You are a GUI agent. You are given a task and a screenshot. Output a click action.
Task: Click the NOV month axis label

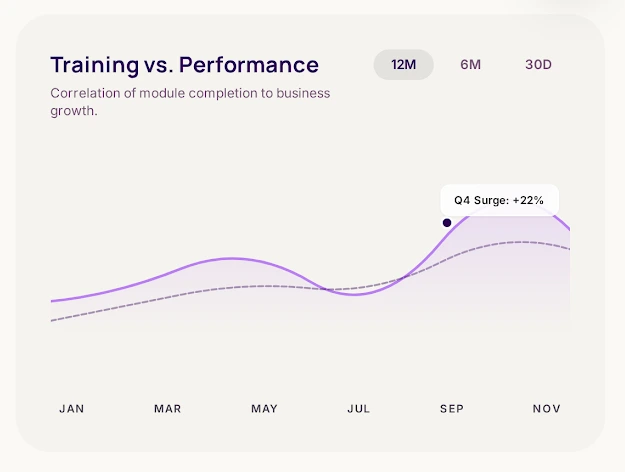click(546, 408)
